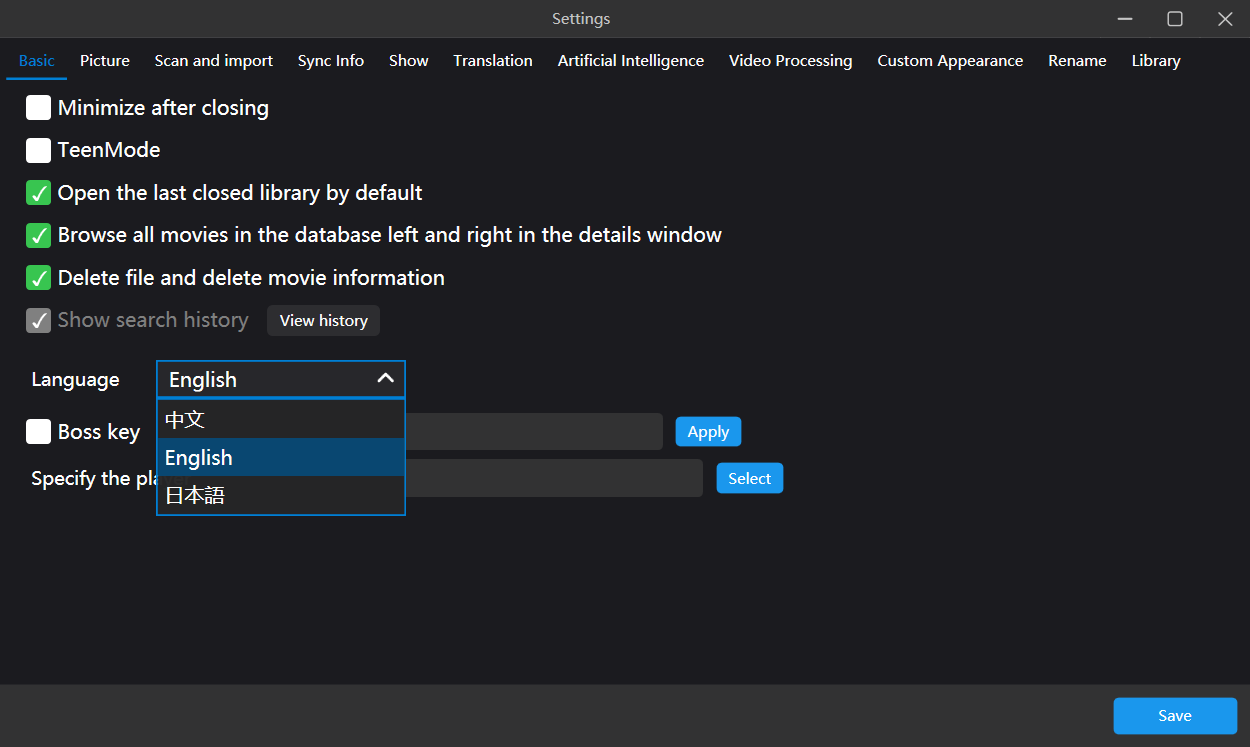Screen dimensions: 1250x747
Task: Switch to the Picture tab
Action: click(x=105, y=61)
